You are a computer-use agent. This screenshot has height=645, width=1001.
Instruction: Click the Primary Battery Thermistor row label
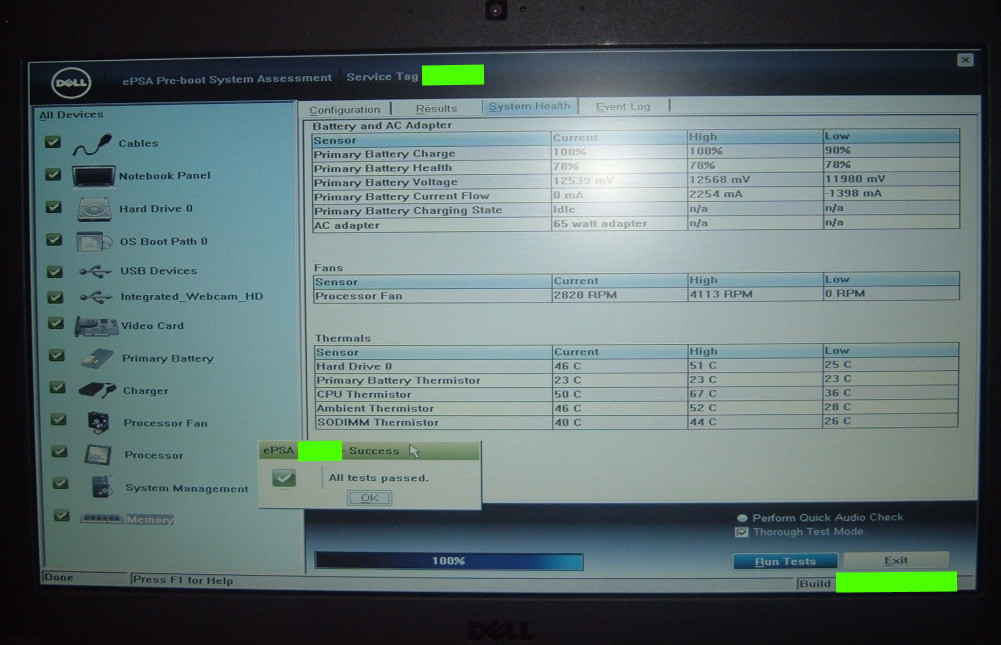(398, 380)
